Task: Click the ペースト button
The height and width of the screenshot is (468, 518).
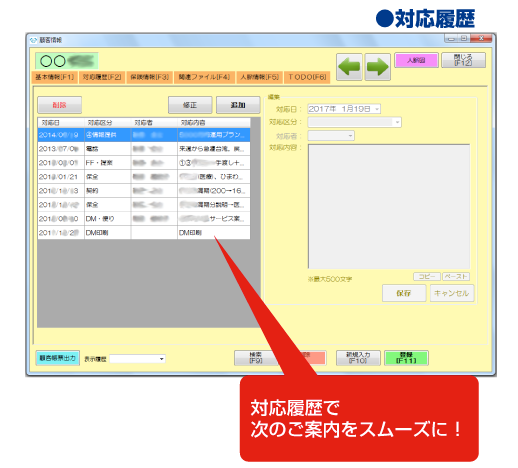Action: coord(456,276)
